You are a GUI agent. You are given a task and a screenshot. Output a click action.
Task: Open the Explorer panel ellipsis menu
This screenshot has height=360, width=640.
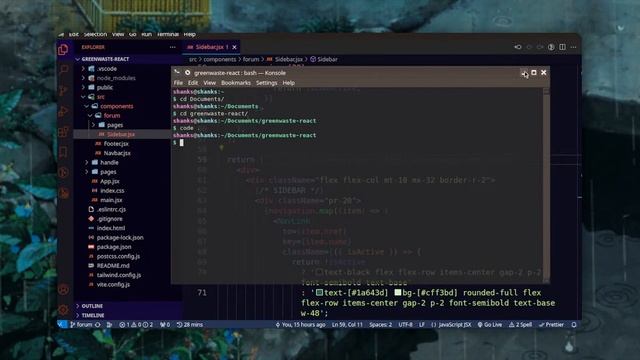[x=173, y=47]
